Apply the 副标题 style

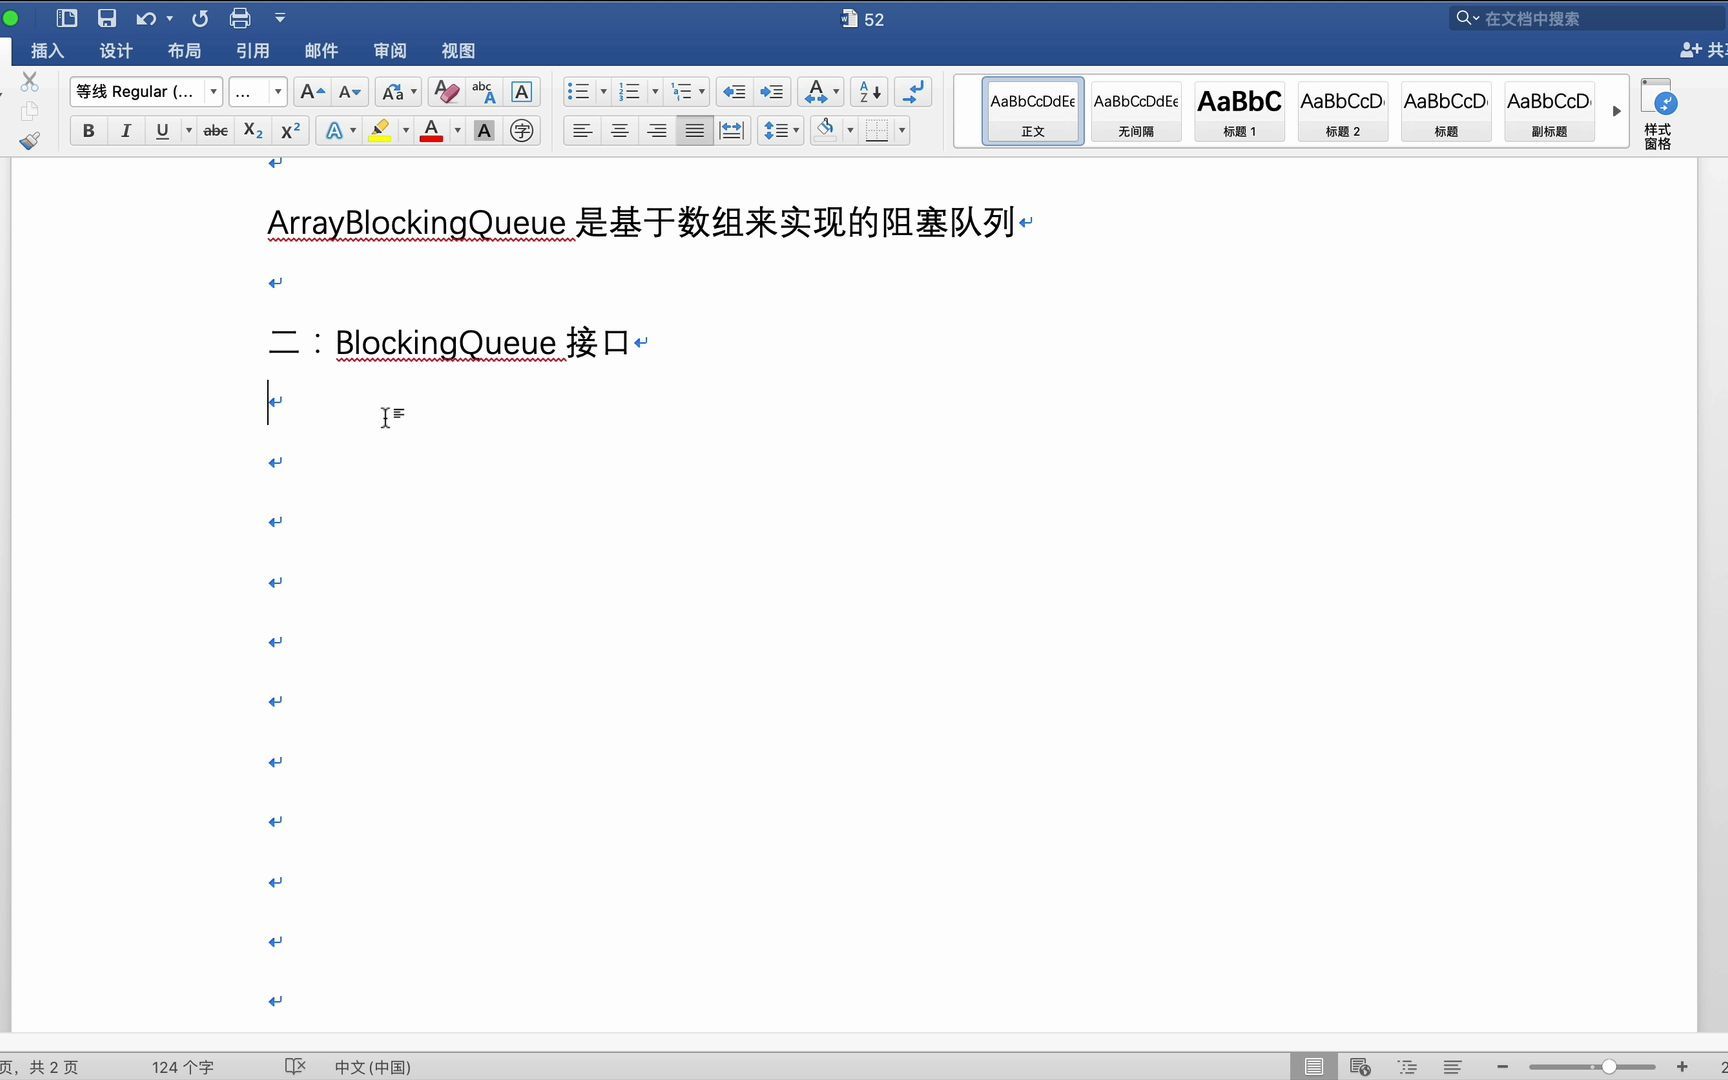tap(1550, 112)
